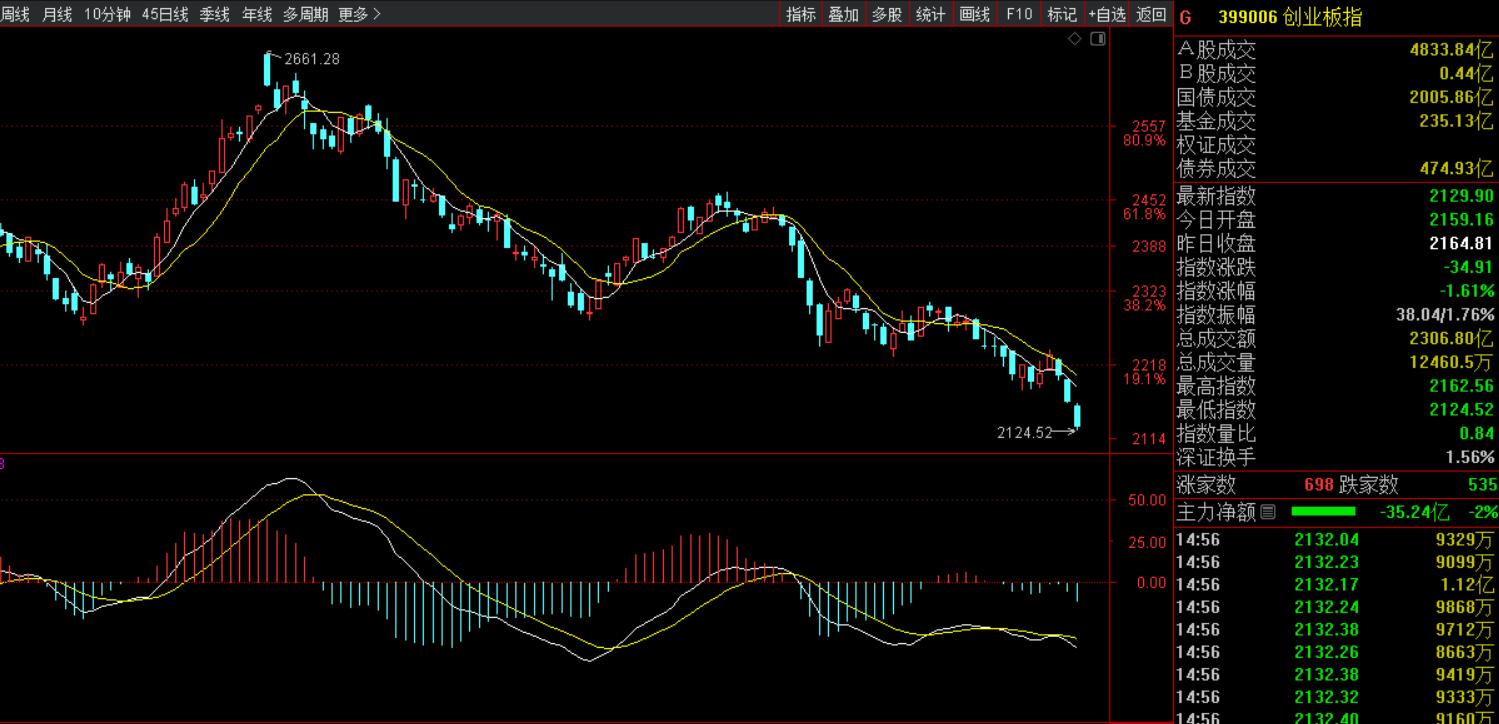The height and width of the screenshot is (724, 1499).
Task: Toggle the side panel layout icon
Action: tap(1097, 39)
